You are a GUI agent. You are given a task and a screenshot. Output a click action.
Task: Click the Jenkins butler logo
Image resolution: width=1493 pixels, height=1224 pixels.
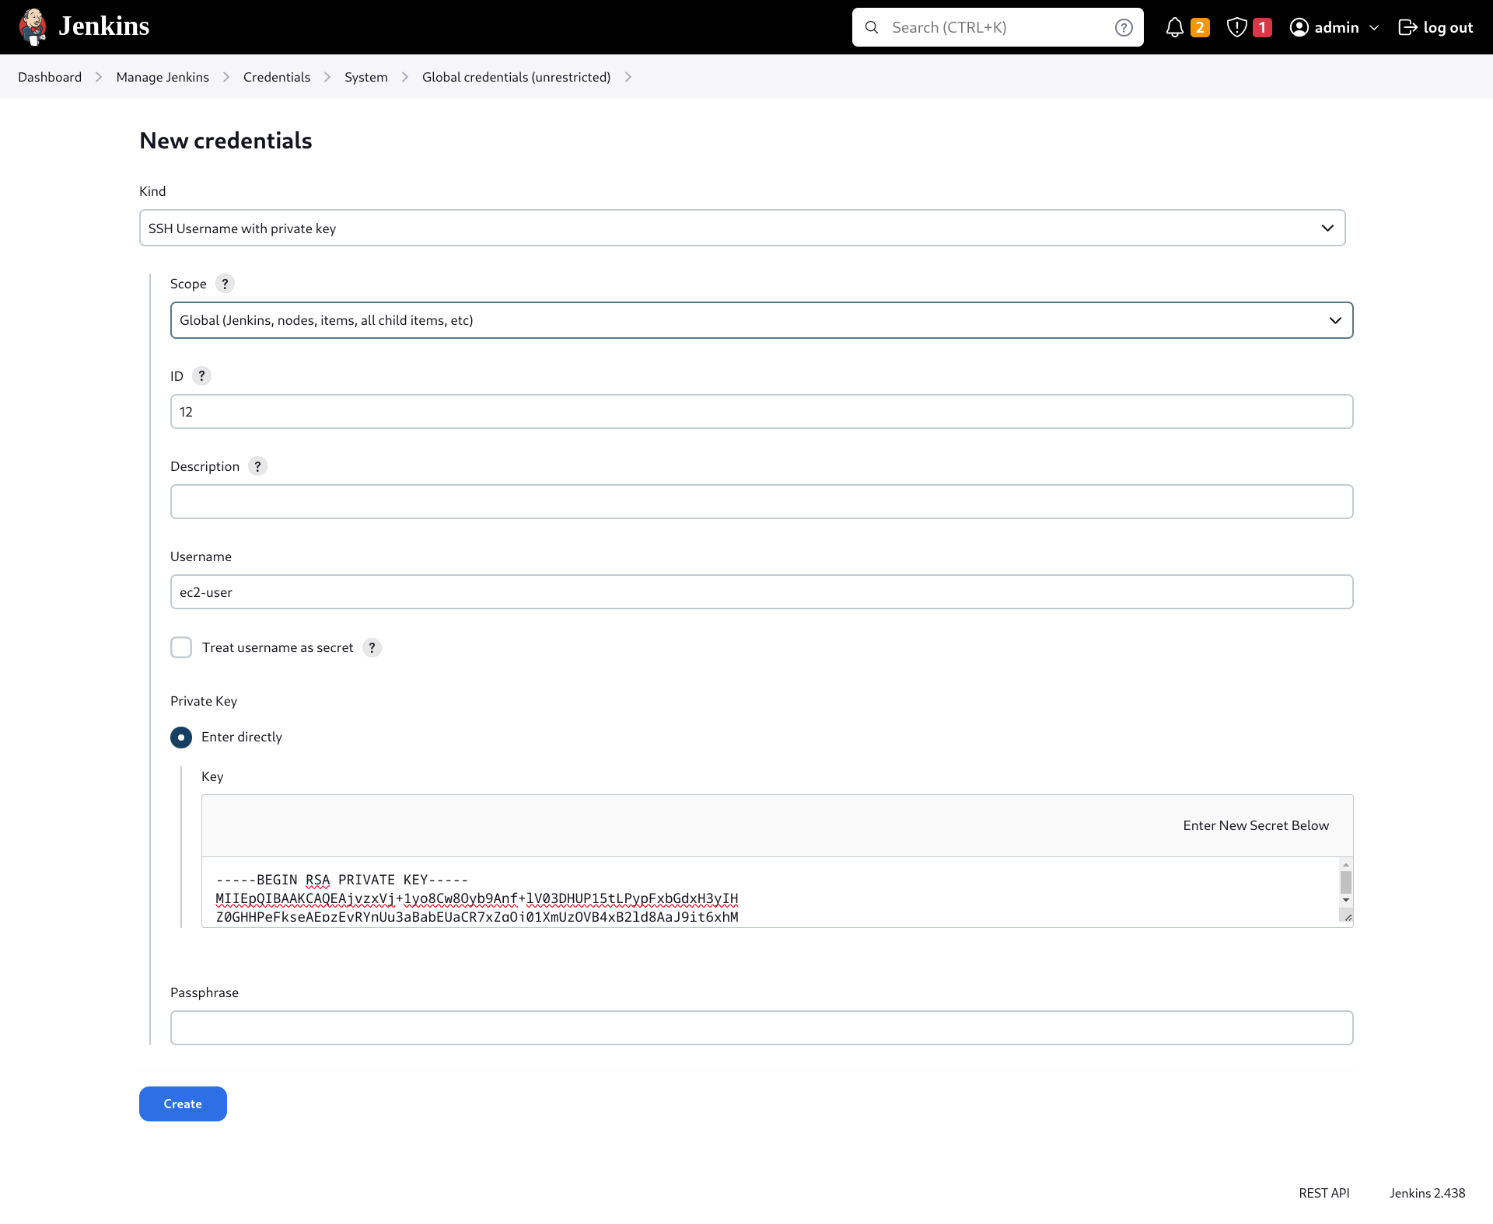pos(33,27)
